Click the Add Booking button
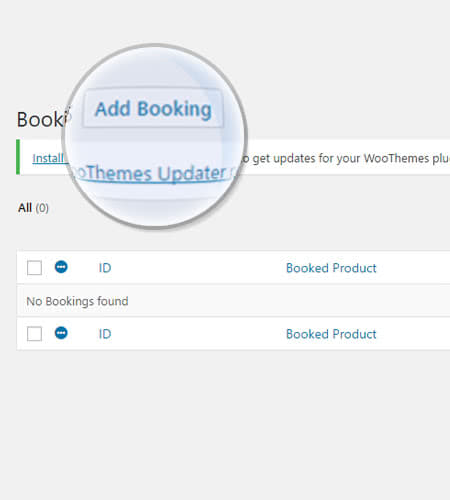The width and height of the screenshot is (450, 500). tap(153, 108)
